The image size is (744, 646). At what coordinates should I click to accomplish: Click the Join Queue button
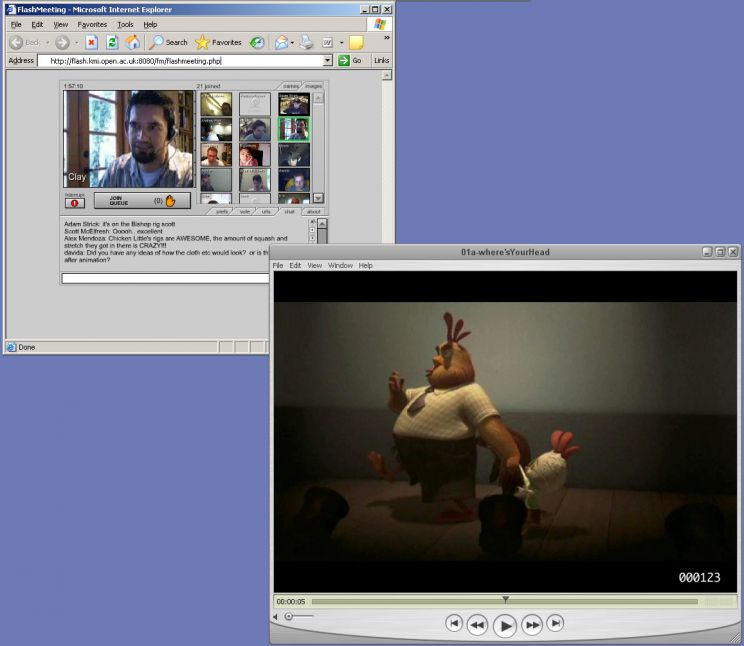pyautogui.click(x=142, y=201)
